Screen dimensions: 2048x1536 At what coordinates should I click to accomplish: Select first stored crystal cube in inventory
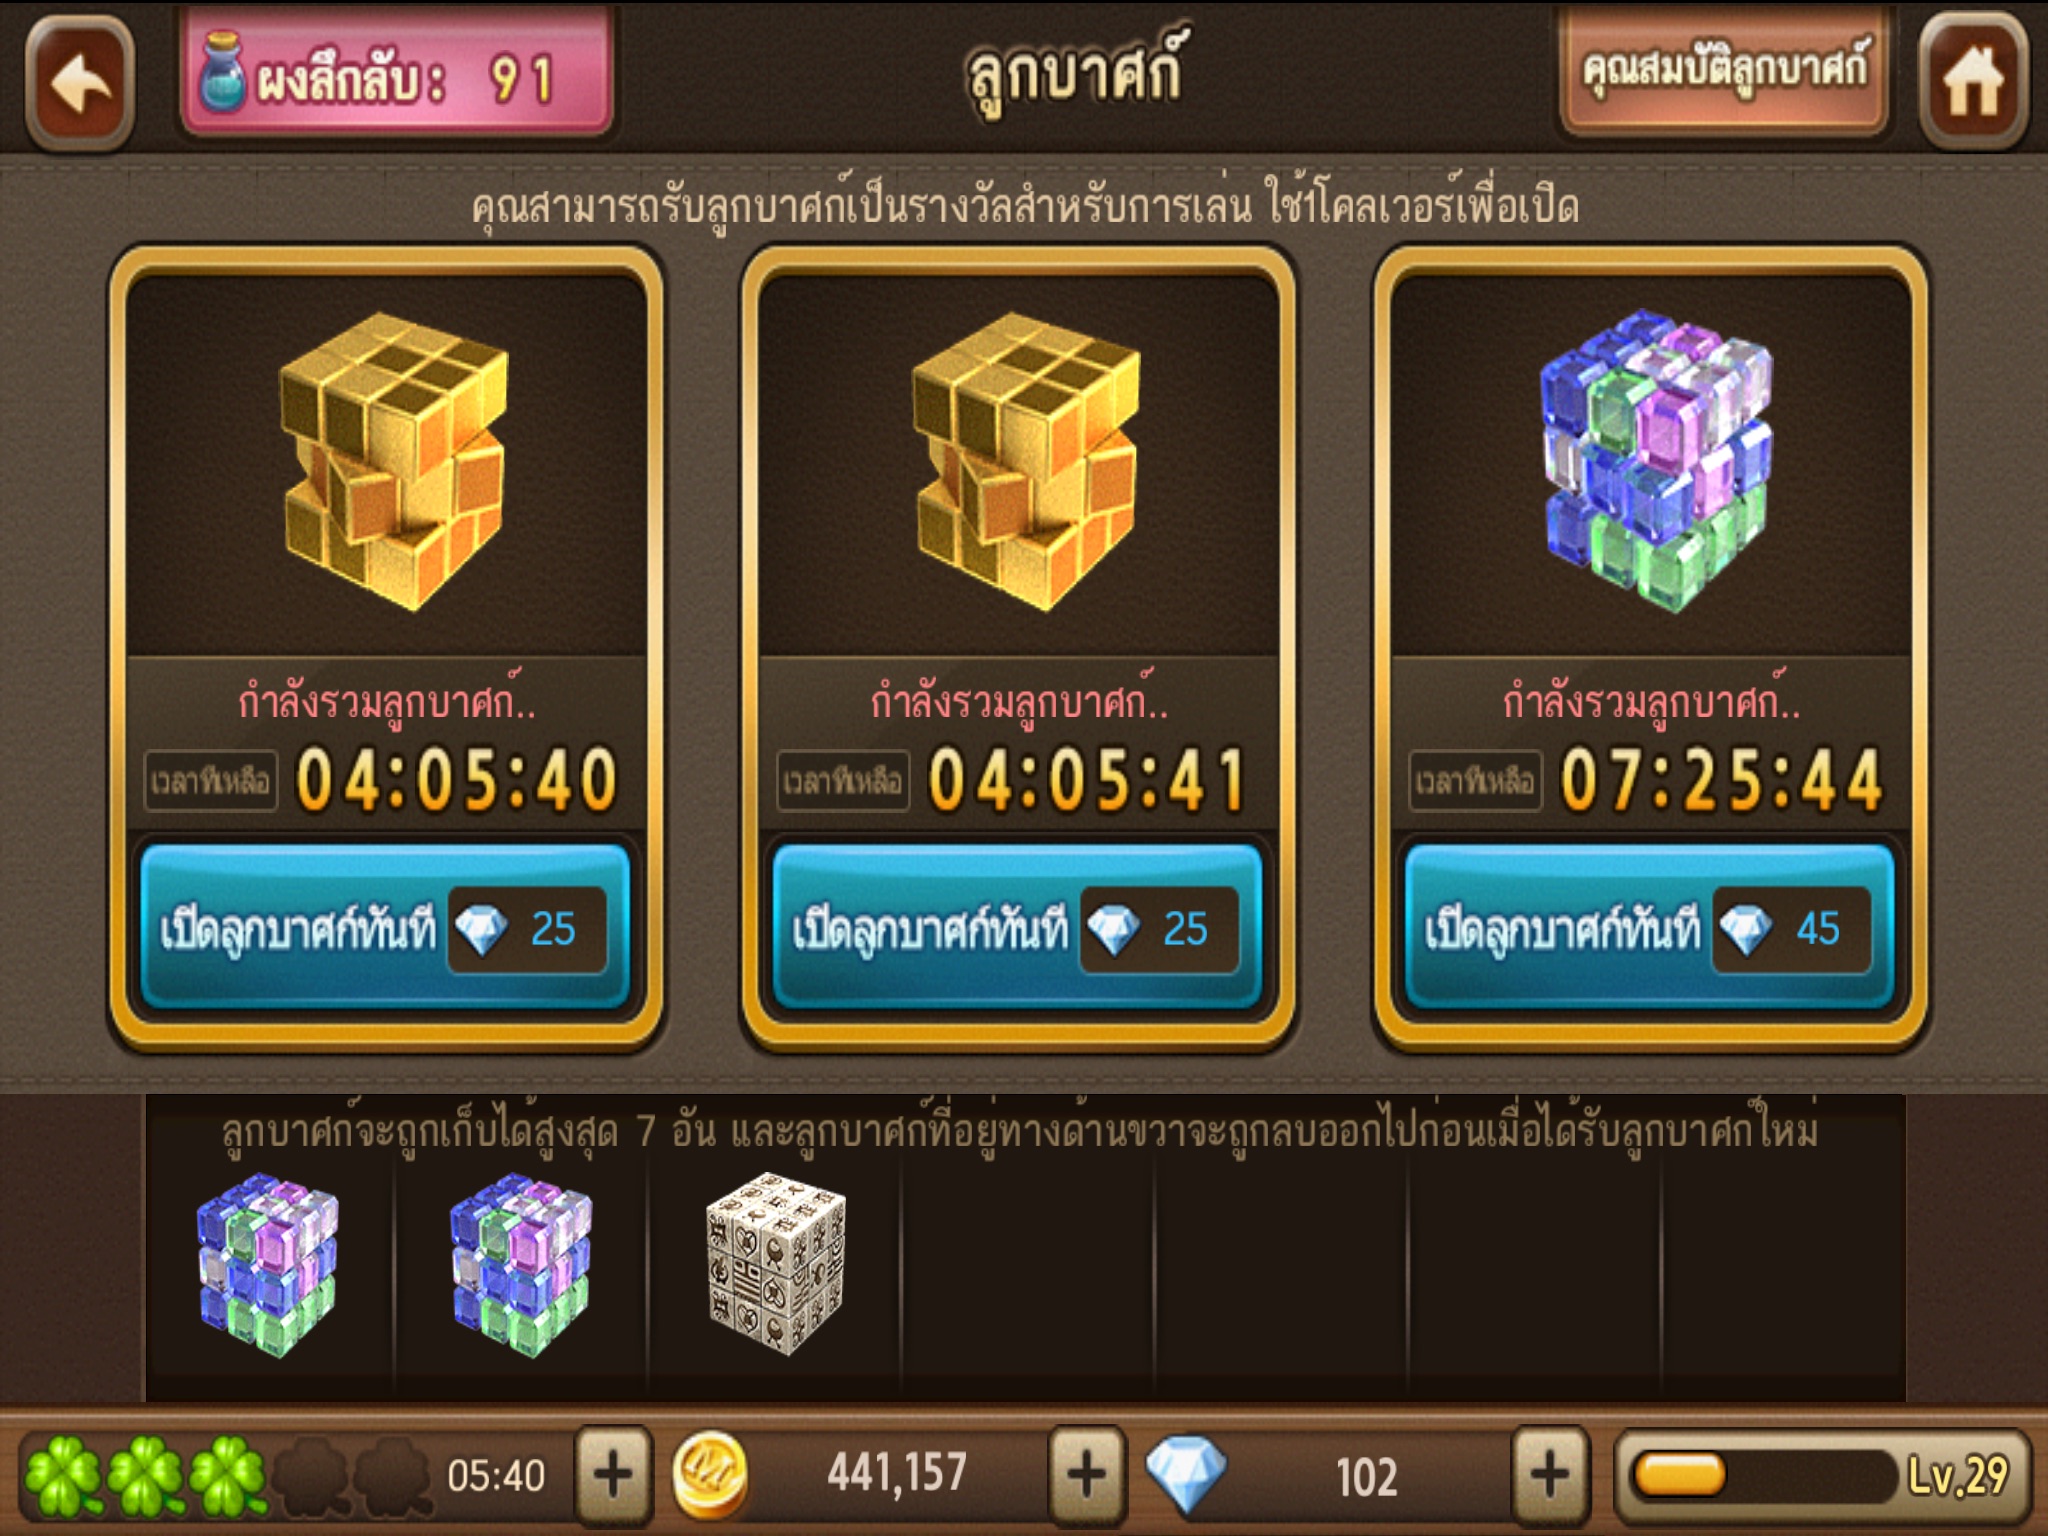pos(268,1264)
